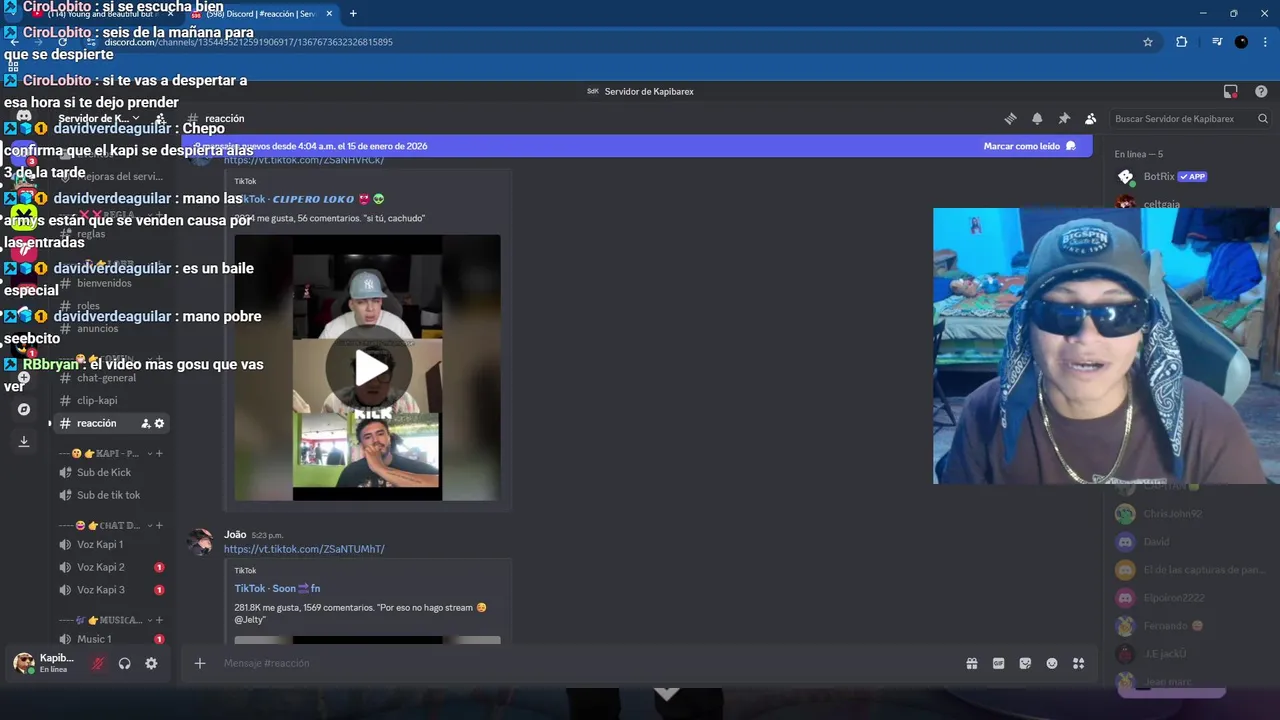Click invite people icon on reacción channel

(146, 423)
